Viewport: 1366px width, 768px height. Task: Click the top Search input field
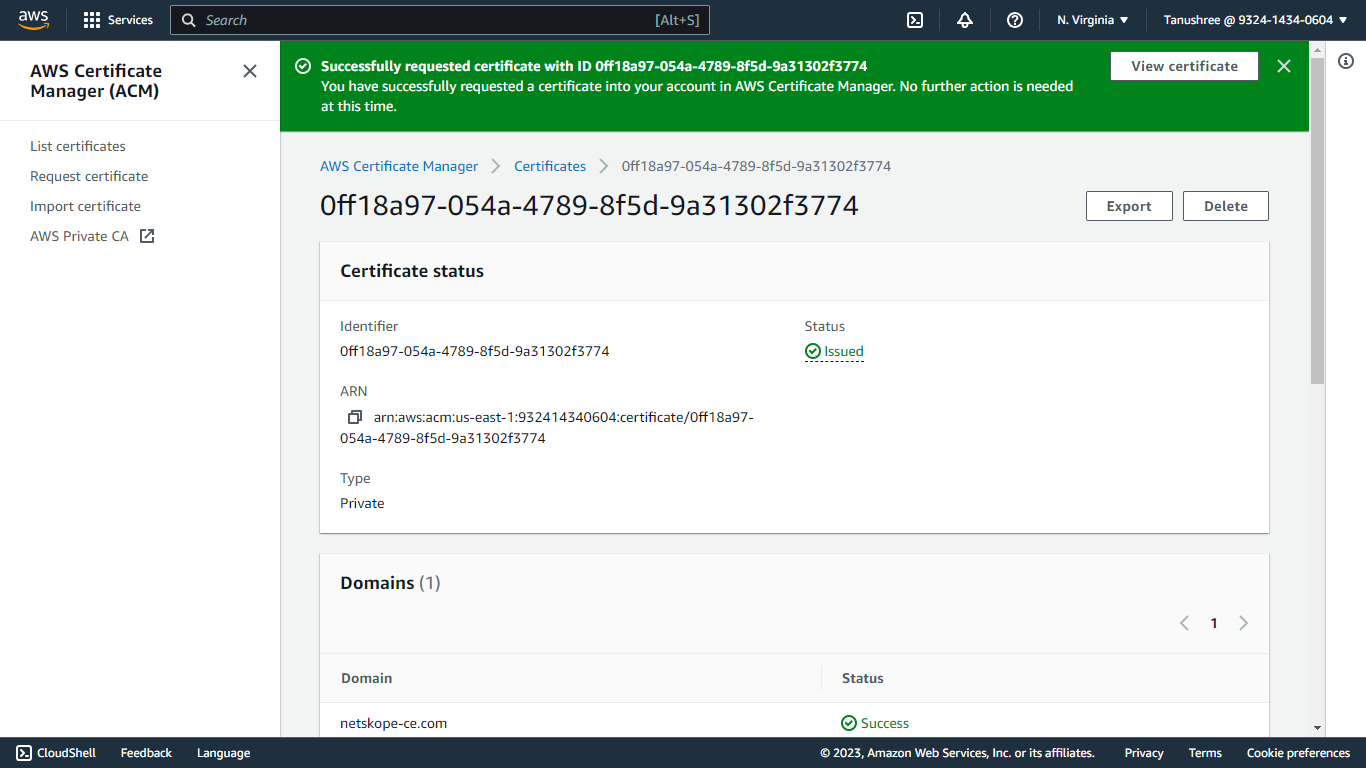(440, 20)
